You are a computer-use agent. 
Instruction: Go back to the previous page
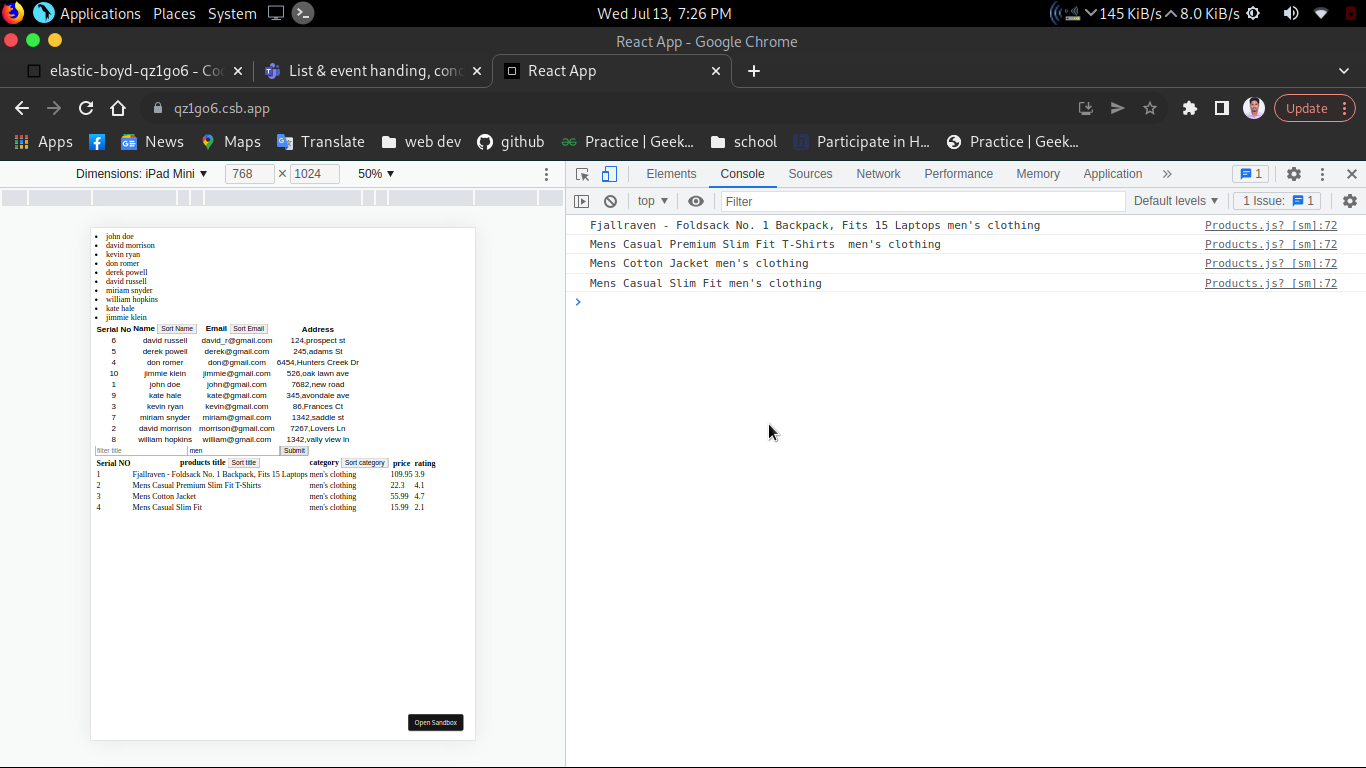point(22,108)
